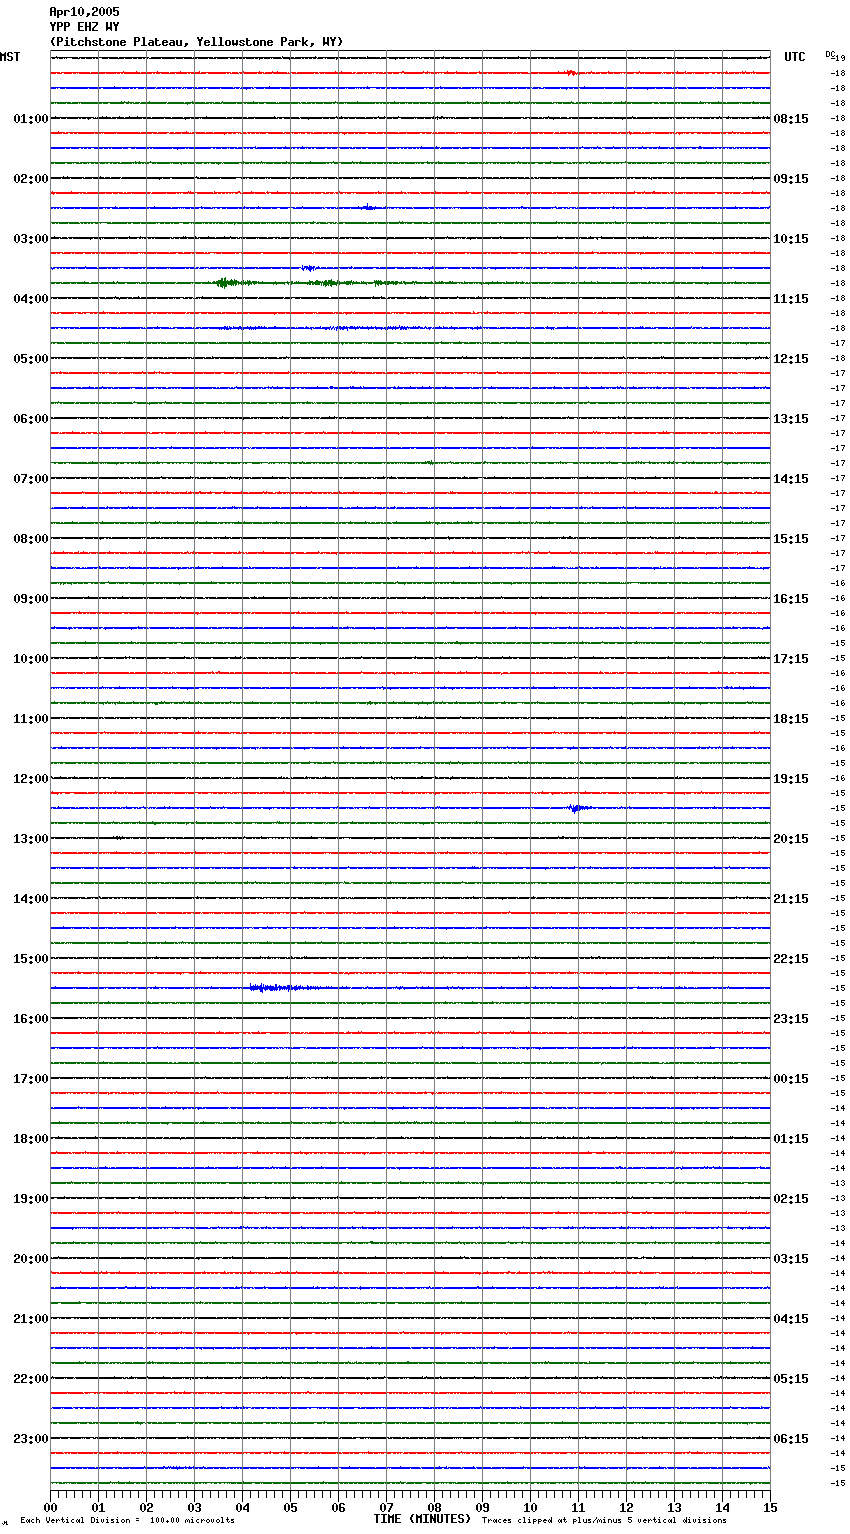Click the 06:15 UTC time label
850x1534 pixels.
[791, 1439]
